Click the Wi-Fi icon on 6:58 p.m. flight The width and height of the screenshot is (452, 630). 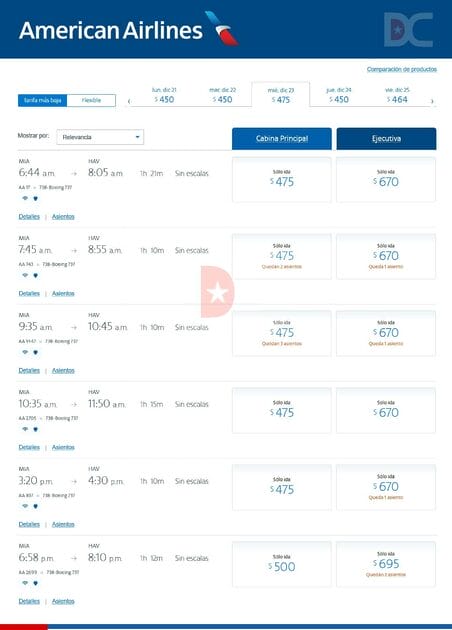25,583
